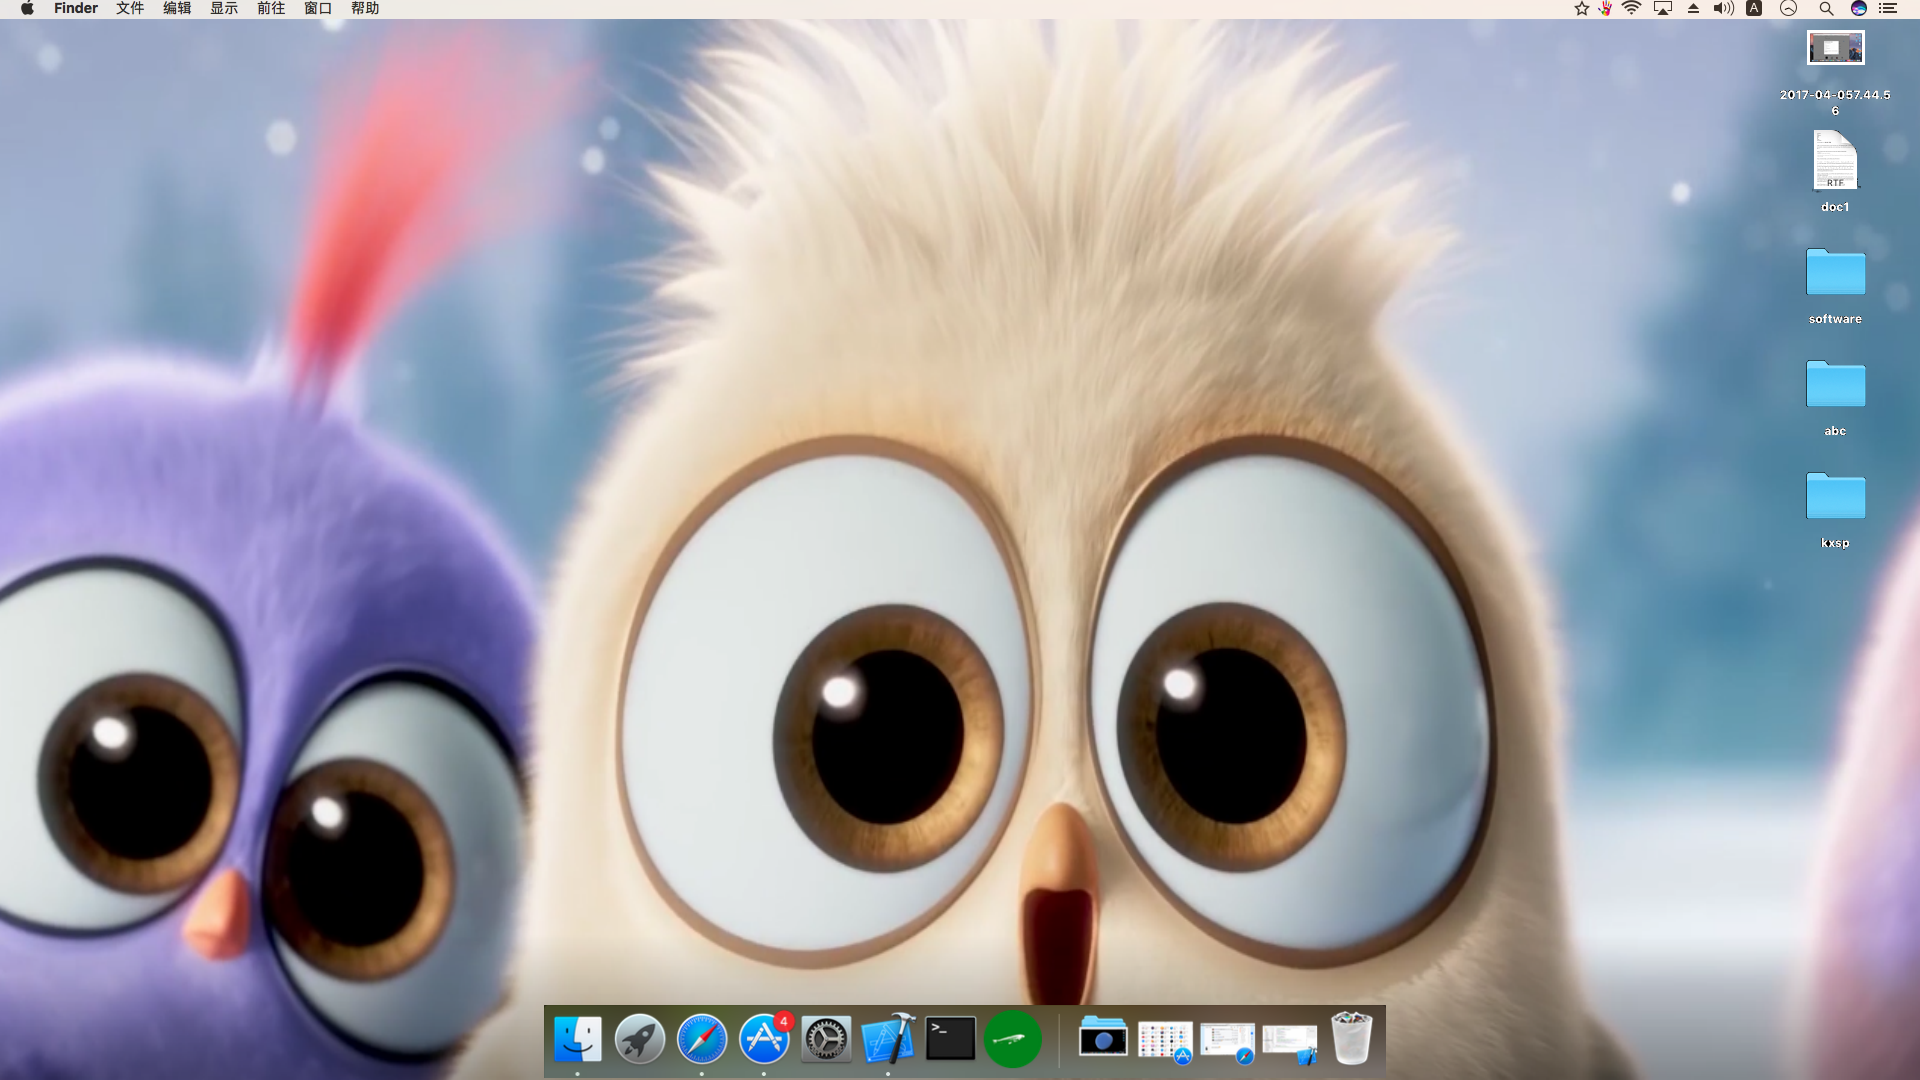Launch Safari from the Dock
Image resolution: width=1920 pixels, height=1080 pixels.
click(702, 1039)
